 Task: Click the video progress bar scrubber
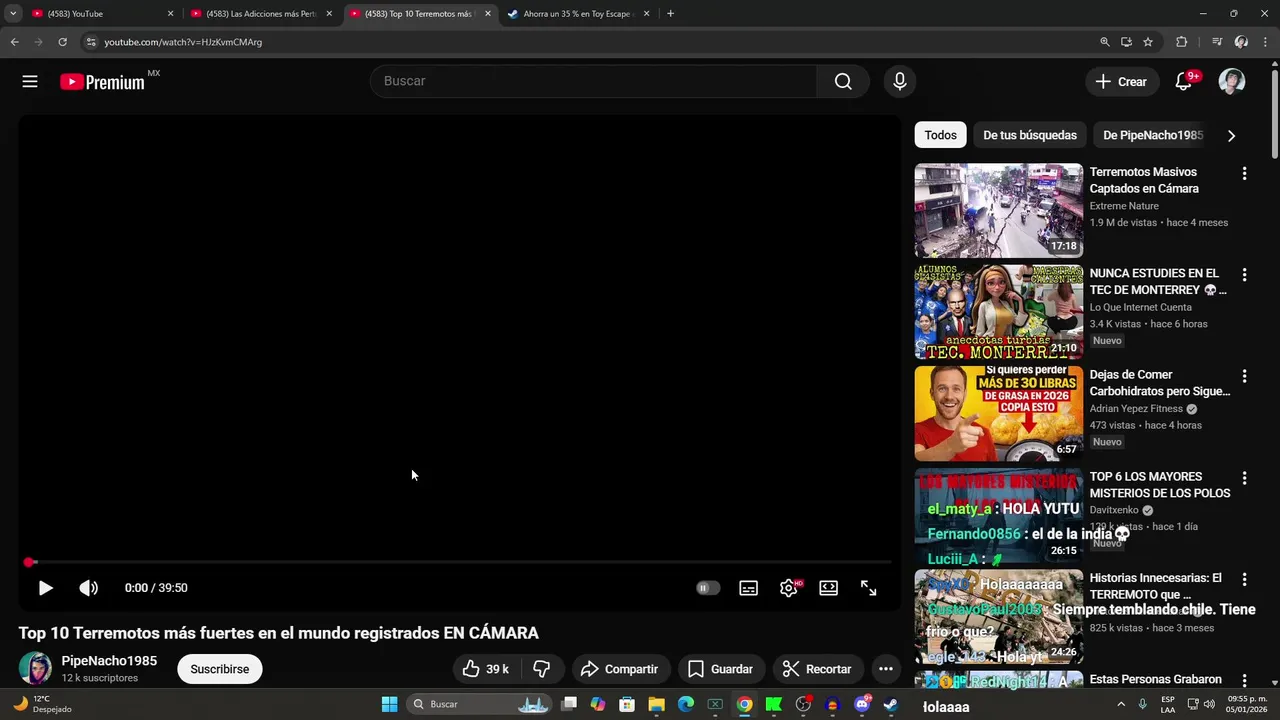click(29, 563)
